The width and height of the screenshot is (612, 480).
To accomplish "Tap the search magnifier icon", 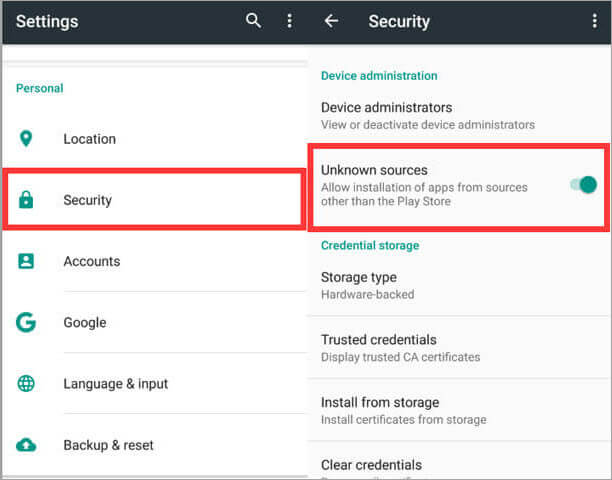I will 254,21.
